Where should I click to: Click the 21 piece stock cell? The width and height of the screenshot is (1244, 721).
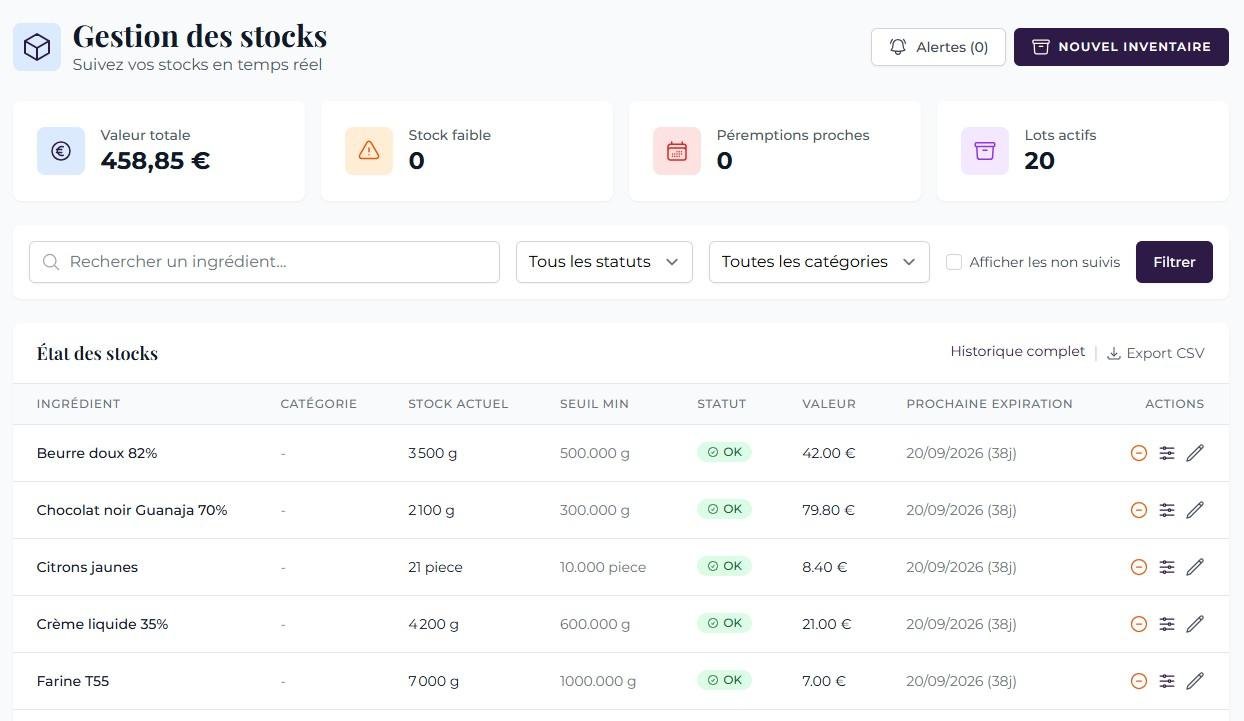click(x=435, y=567)
